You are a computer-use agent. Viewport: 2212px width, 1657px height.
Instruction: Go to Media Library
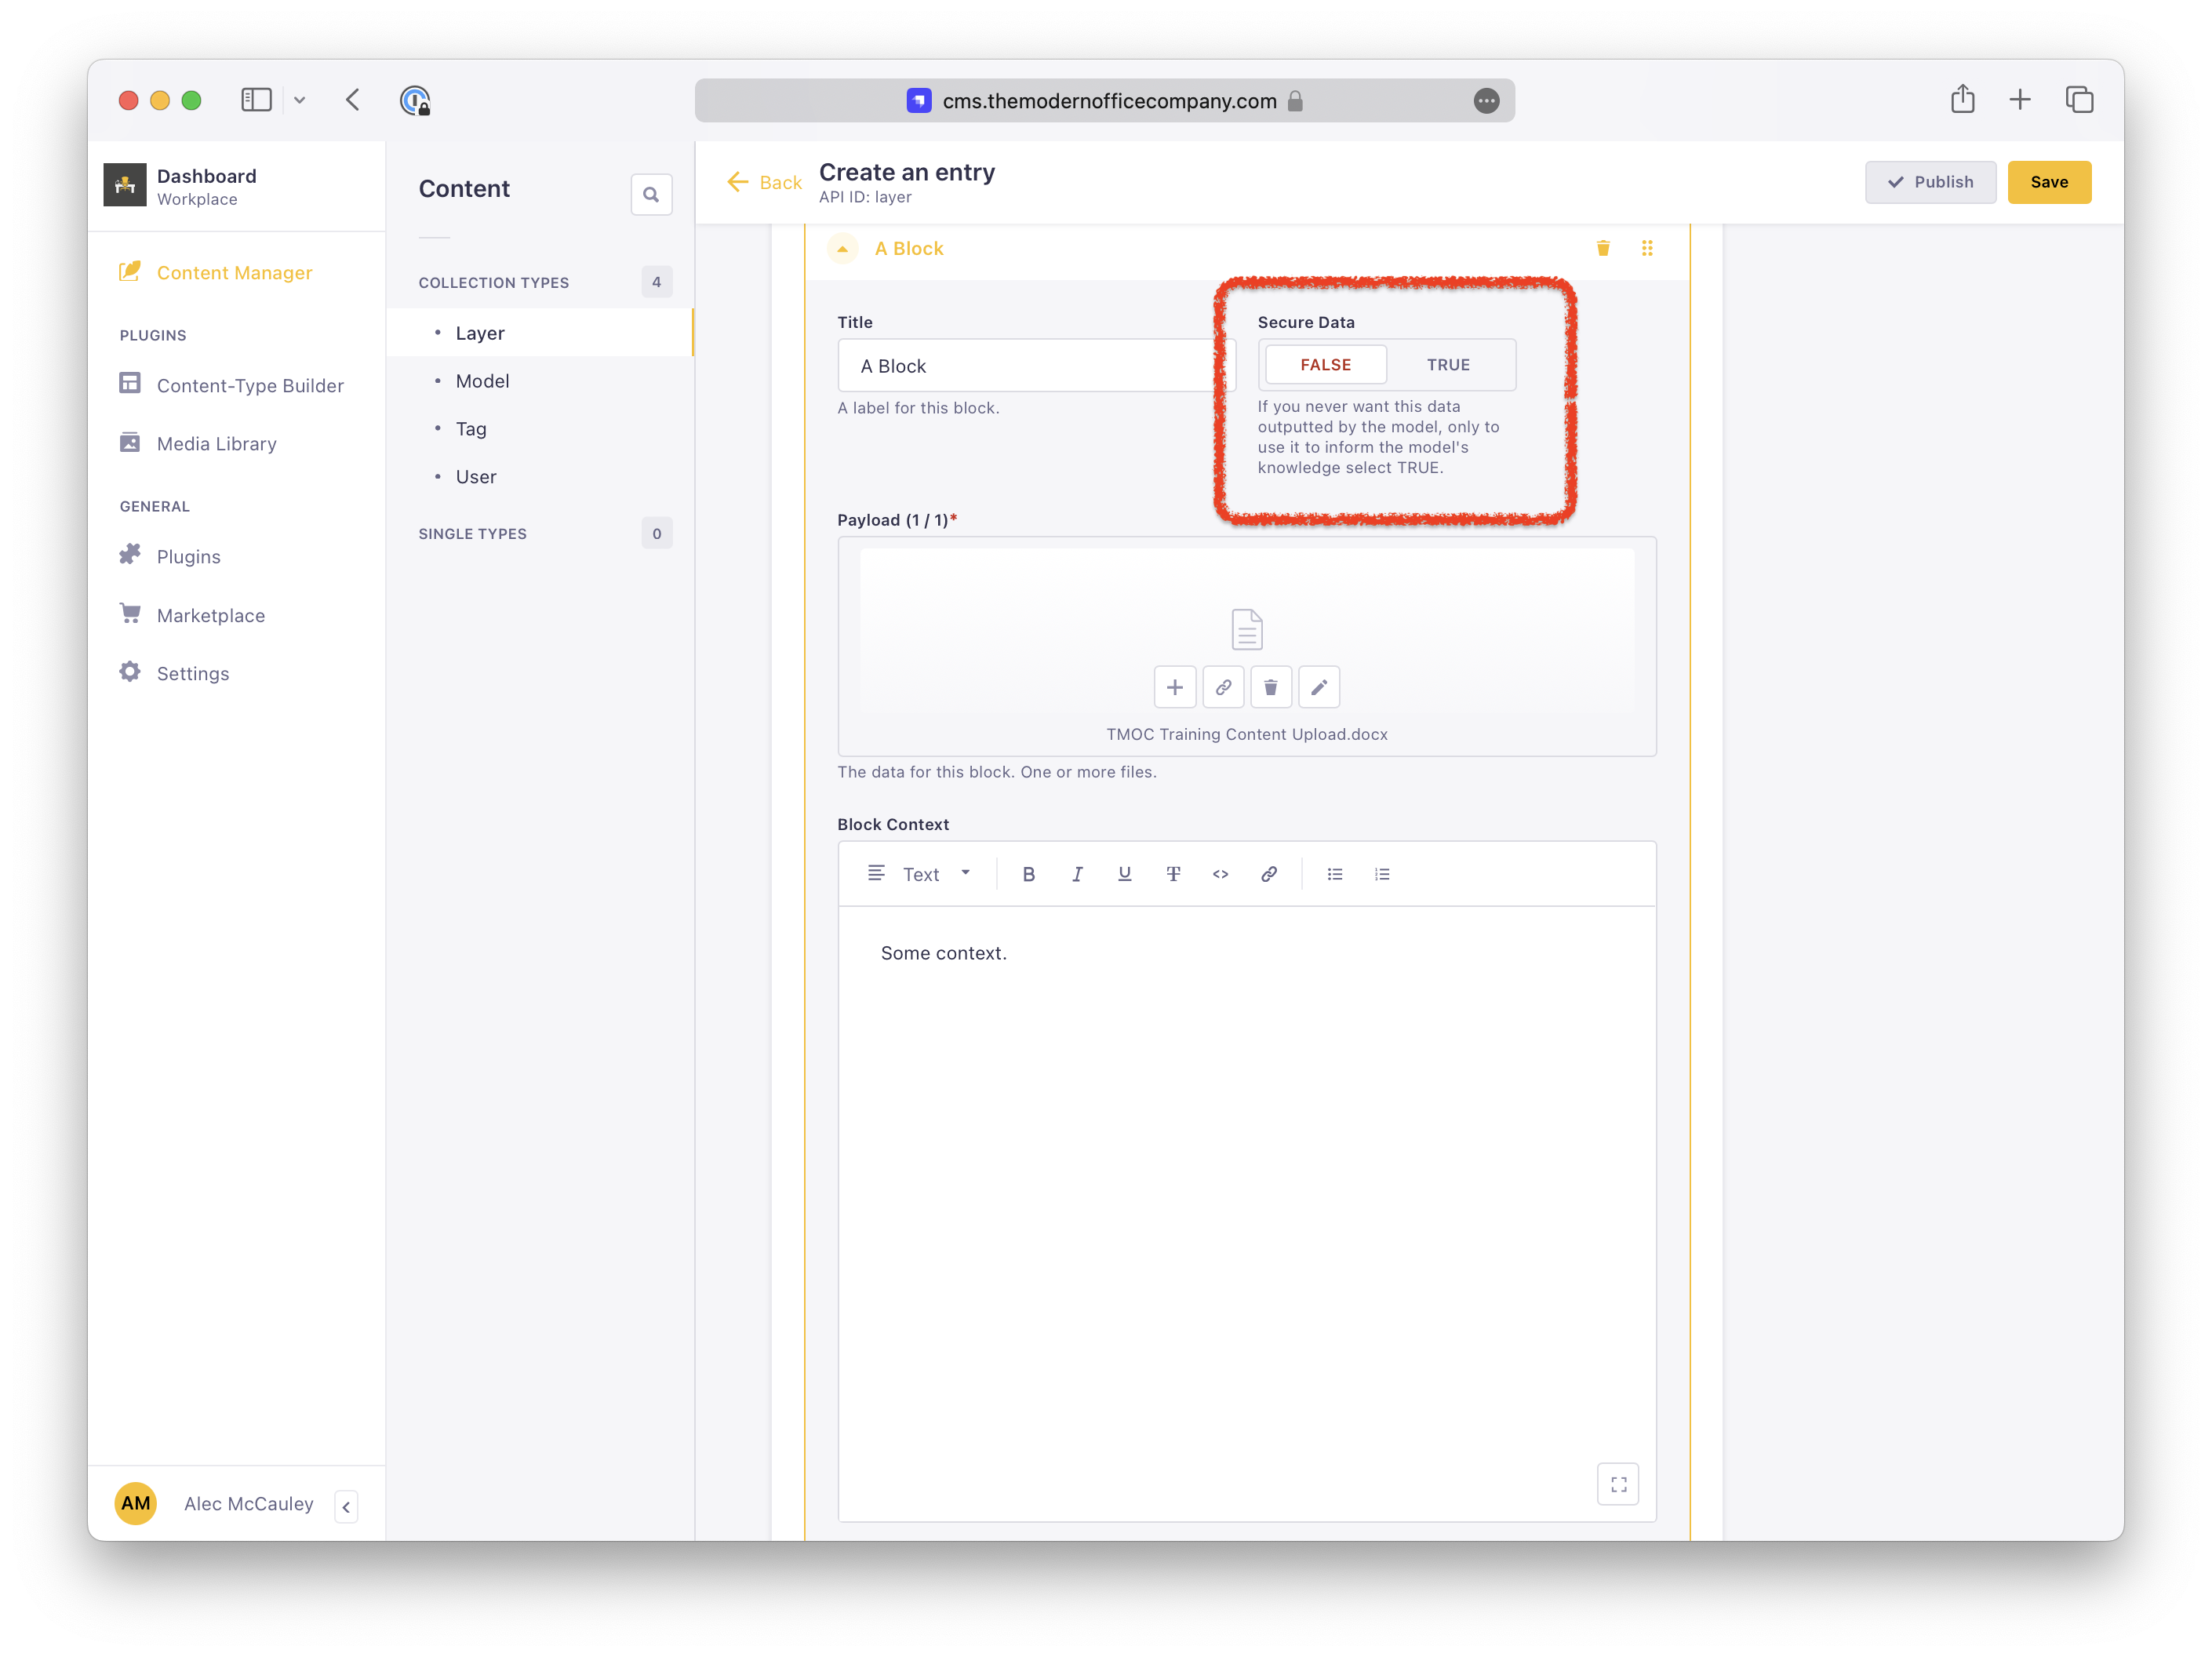216,444
